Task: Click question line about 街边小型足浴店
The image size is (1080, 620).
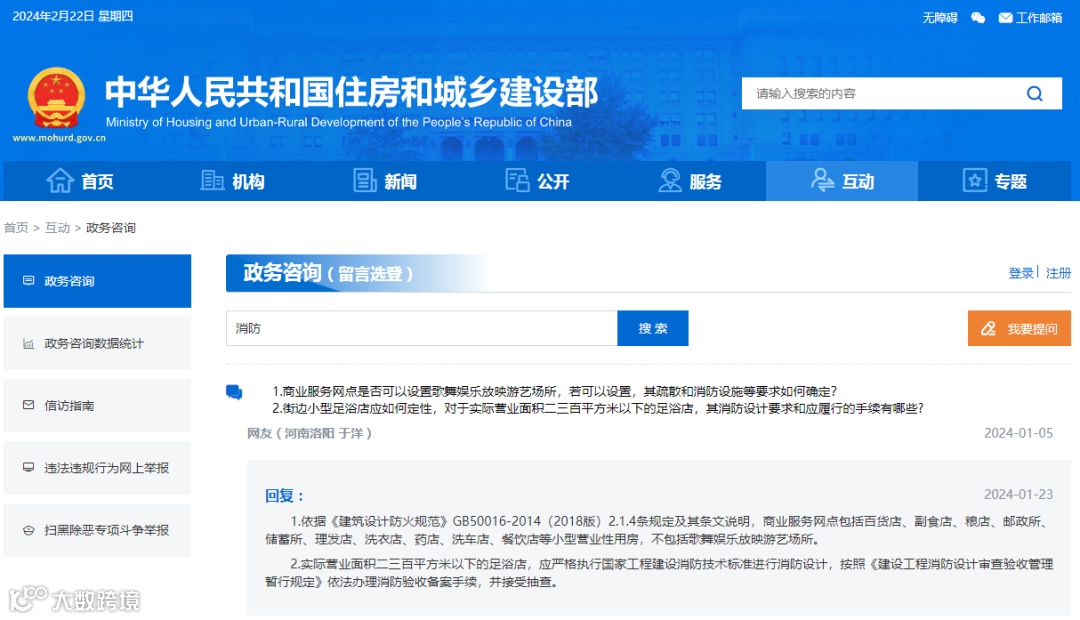Action: [x=598, y=409]
